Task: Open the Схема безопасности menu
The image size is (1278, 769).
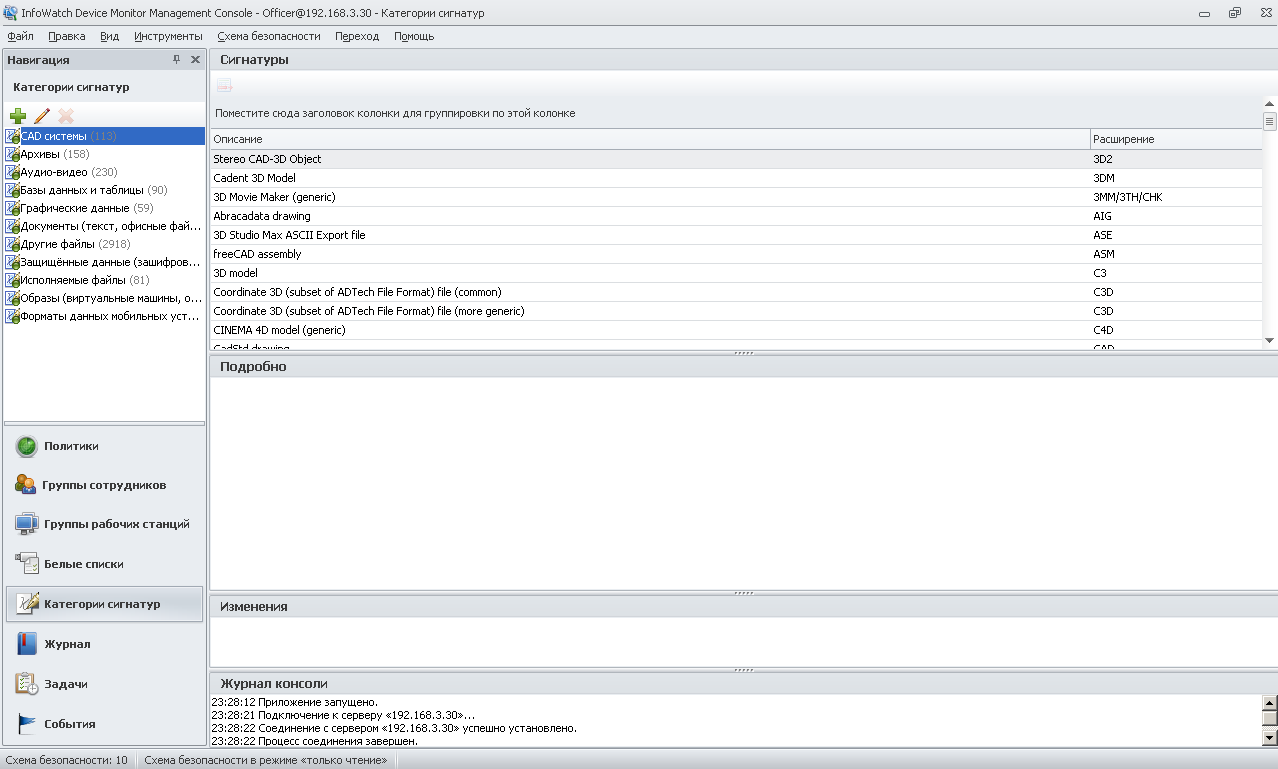Action: pyautogui.click(x=269, y=36)
